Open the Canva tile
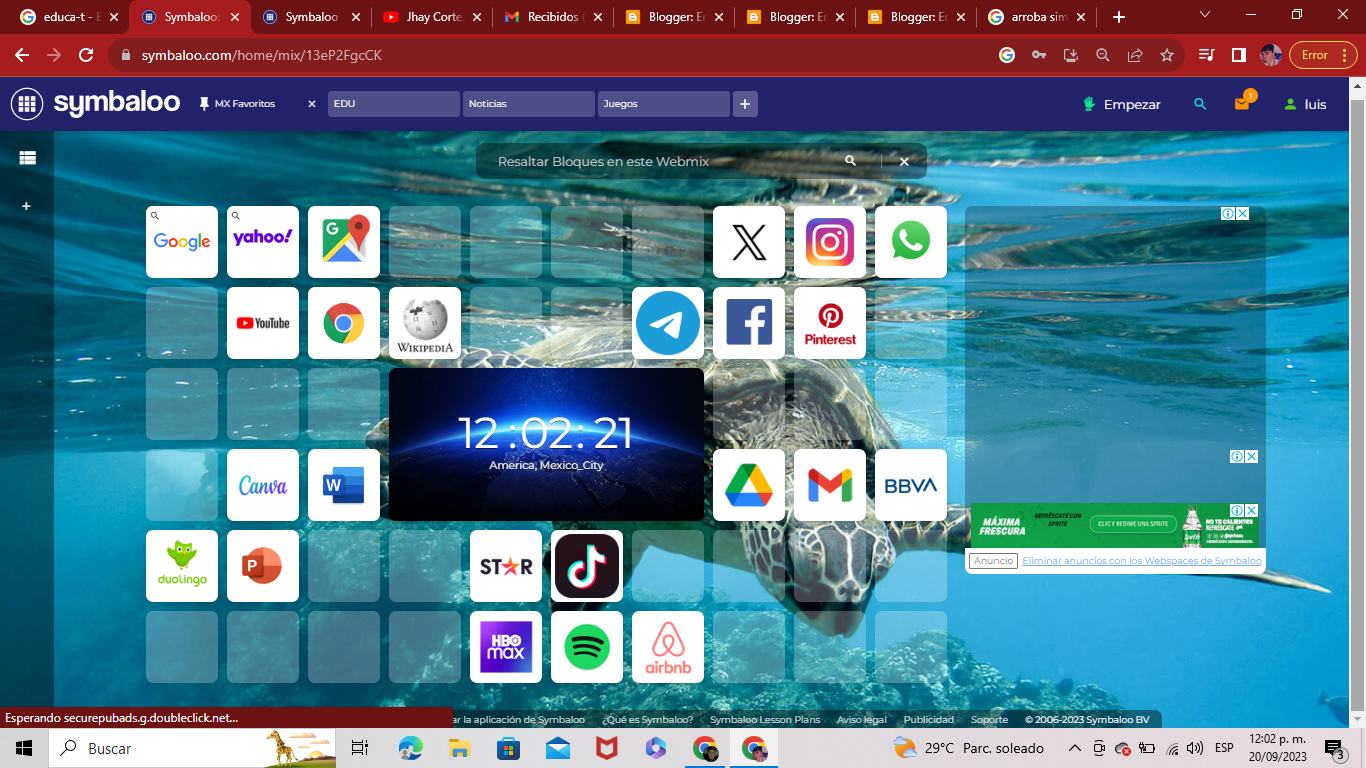 [x=263, y=485]
